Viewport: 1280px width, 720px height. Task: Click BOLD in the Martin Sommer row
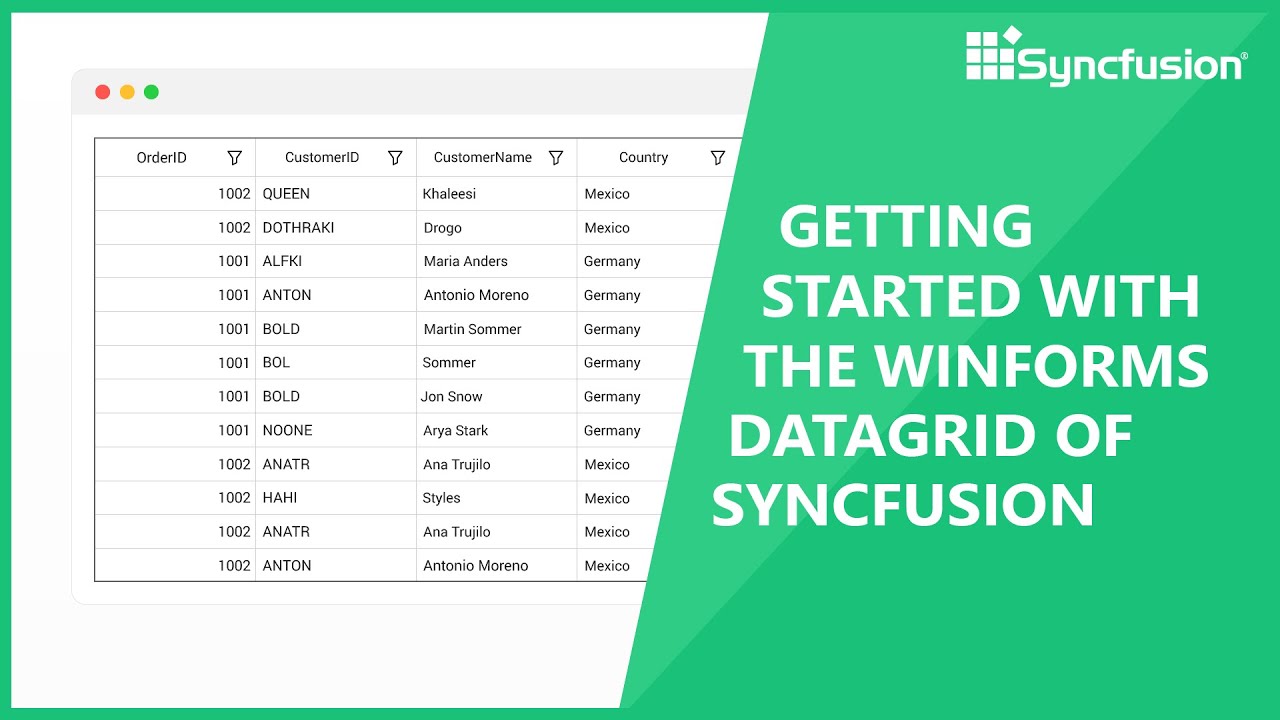tap(336, 329)
